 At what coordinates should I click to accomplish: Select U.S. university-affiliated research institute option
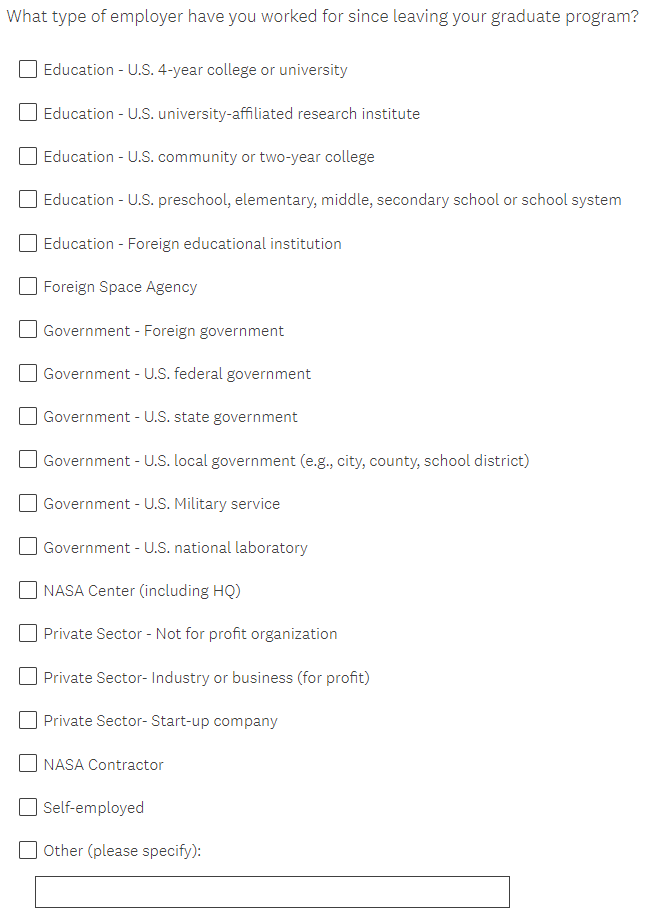click(29, 113)
